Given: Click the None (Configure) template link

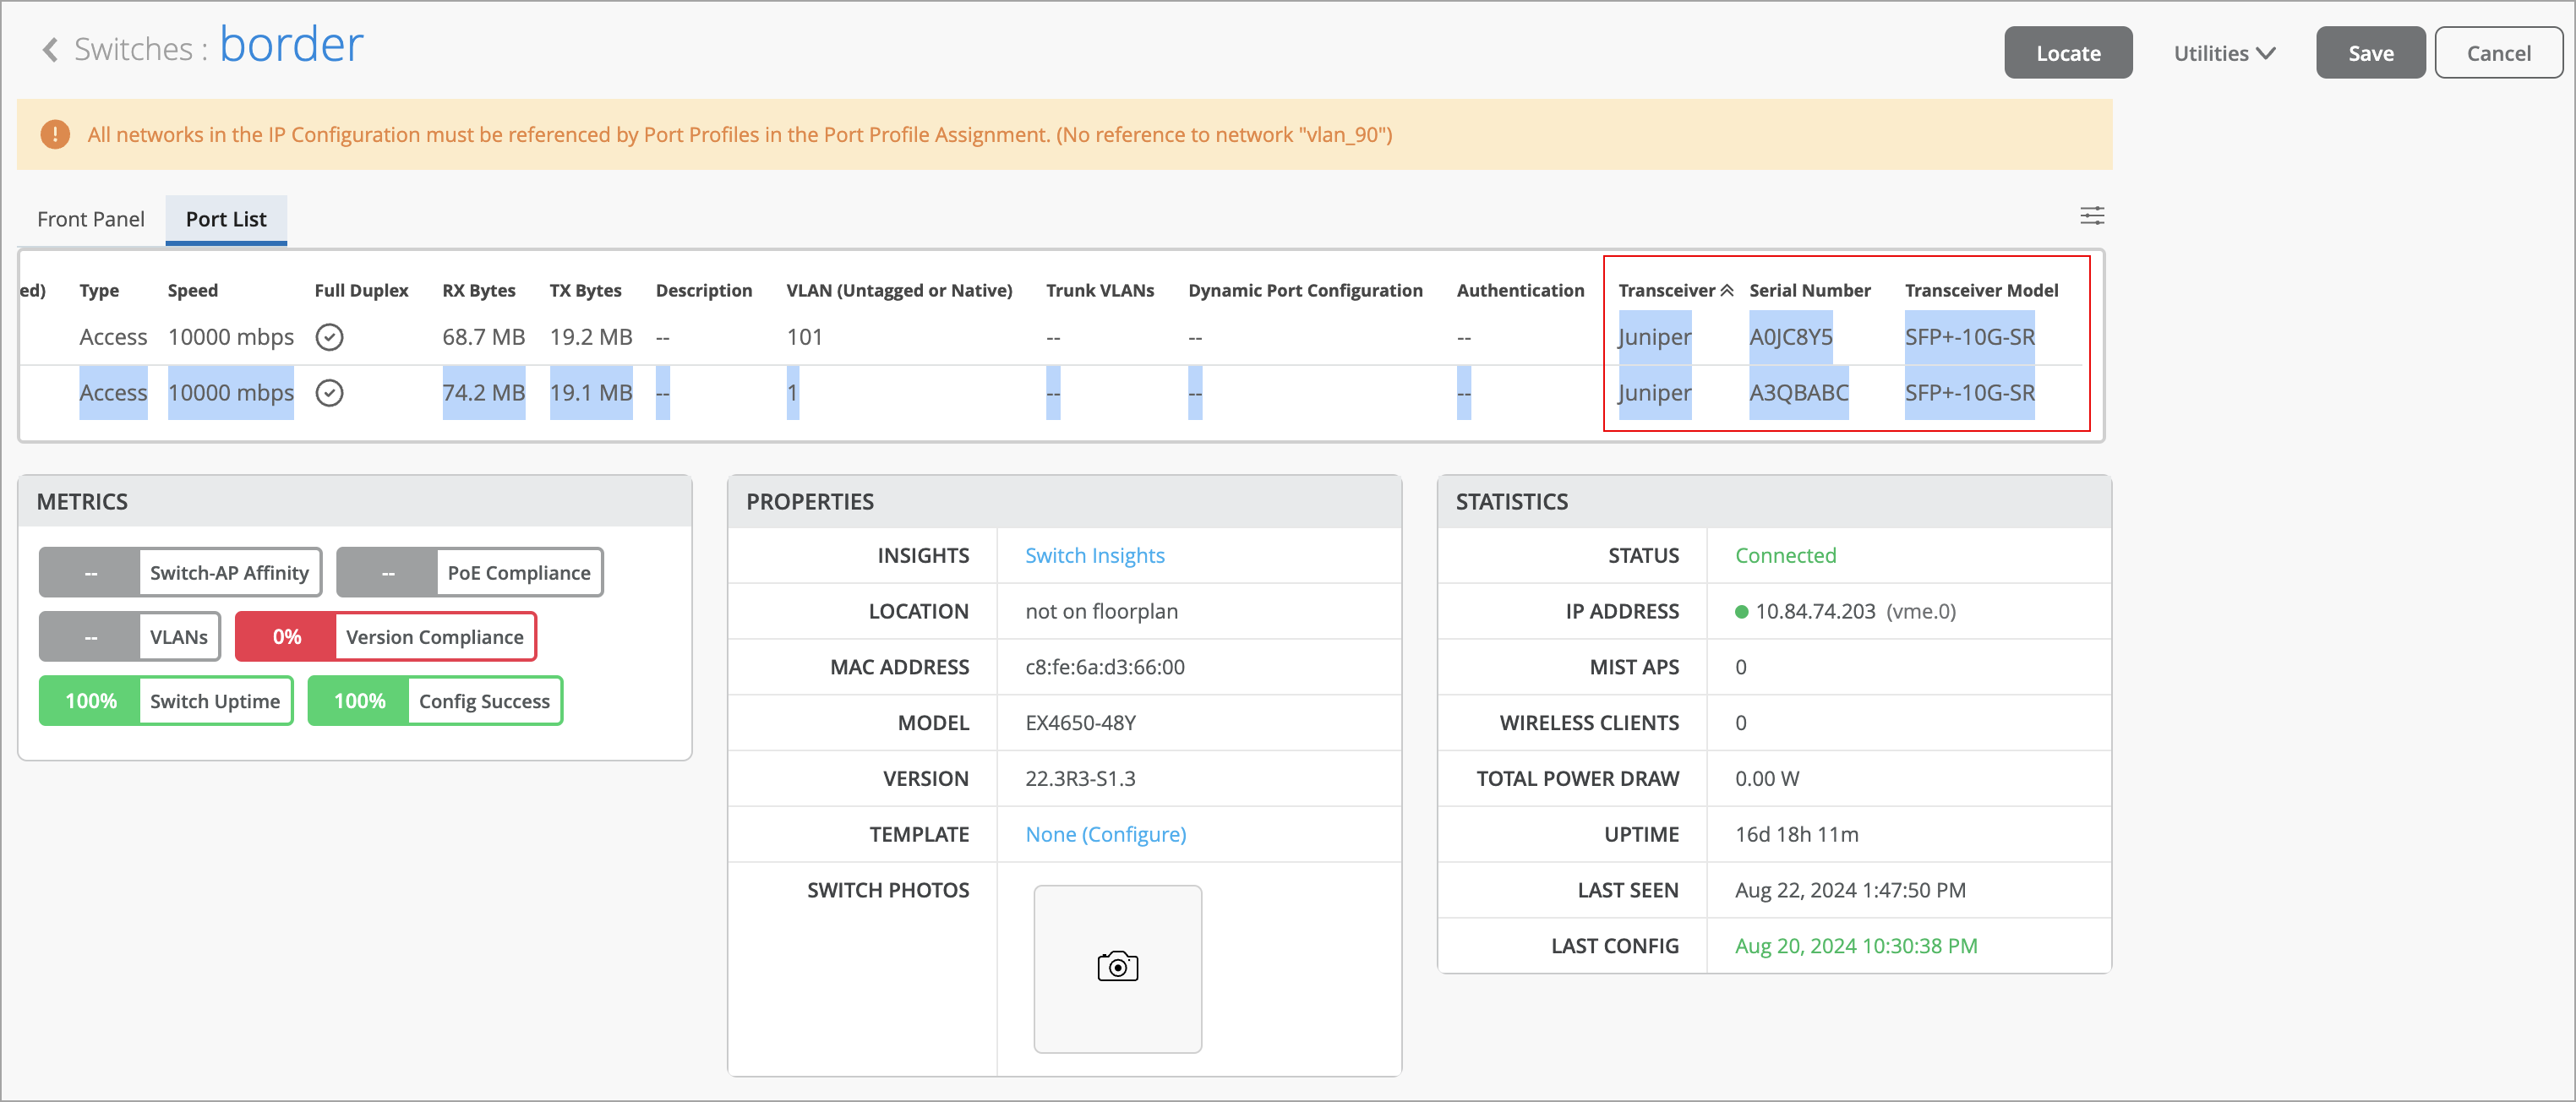Looking at the screenshot, I should (x=1105, y=834).
